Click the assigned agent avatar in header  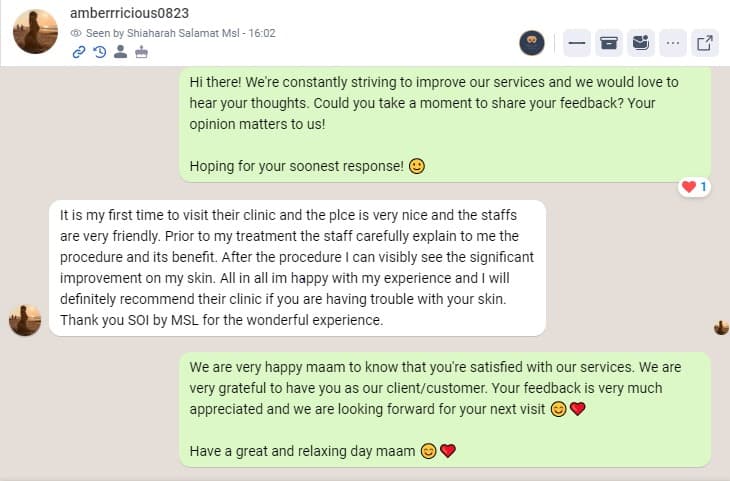[x=532, y=43]
